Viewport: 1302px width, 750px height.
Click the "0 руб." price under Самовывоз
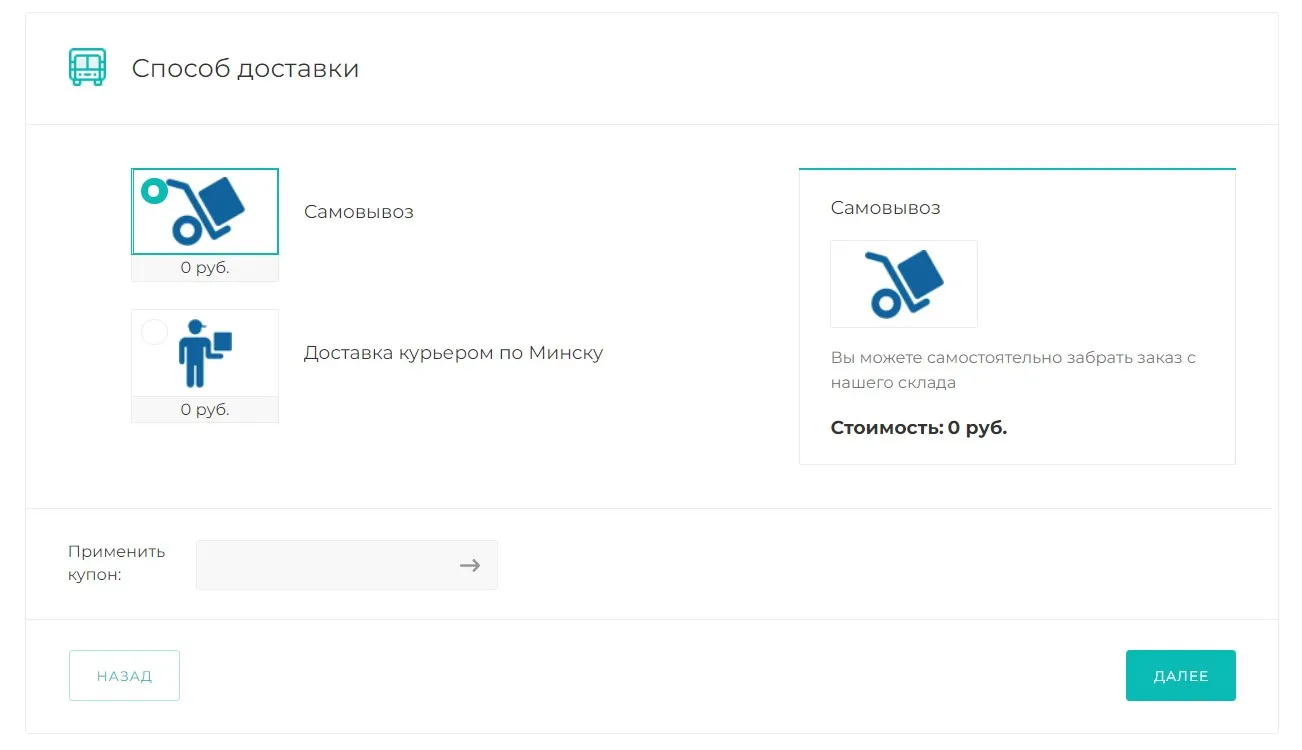(205, 268)
